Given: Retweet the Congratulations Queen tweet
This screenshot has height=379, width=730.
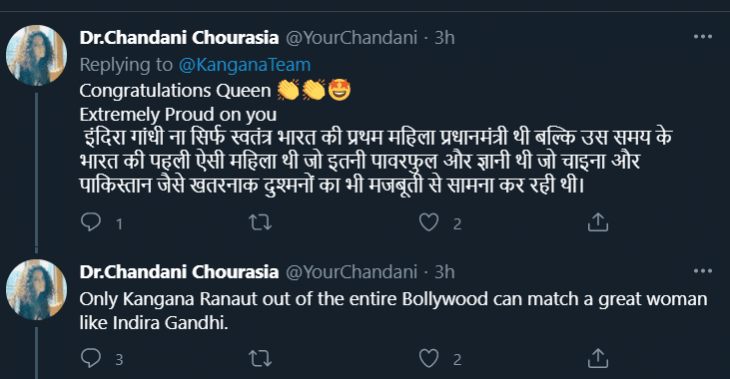Looking at the screenshot, I should coord(260,222).
